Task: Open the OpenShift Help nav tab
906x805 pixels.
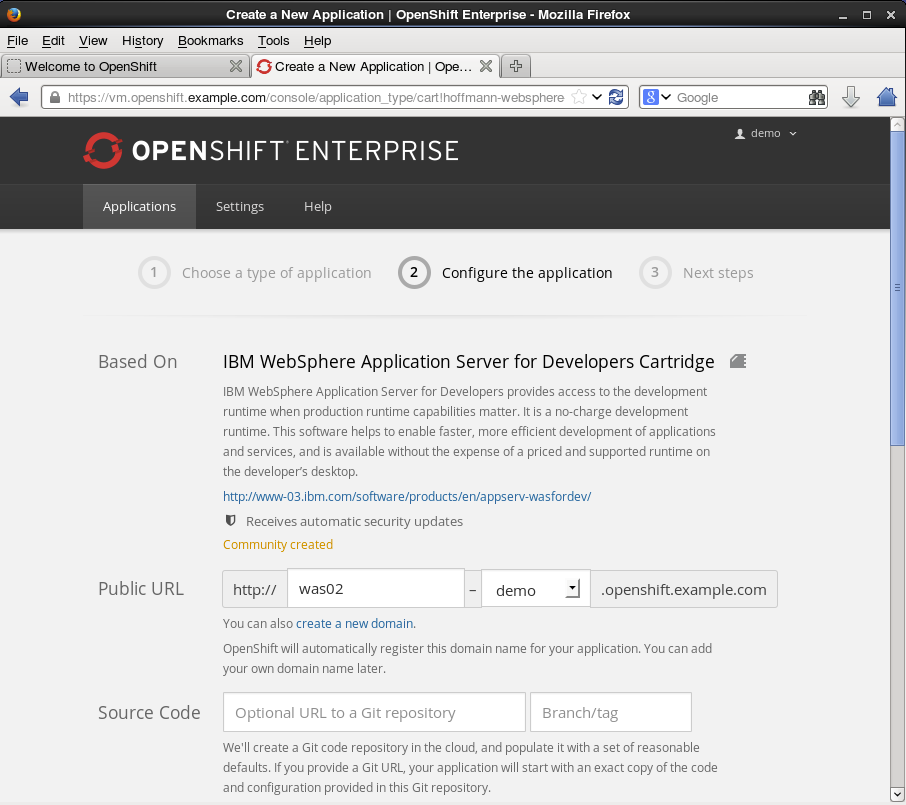Action: [x=318, y=206]
